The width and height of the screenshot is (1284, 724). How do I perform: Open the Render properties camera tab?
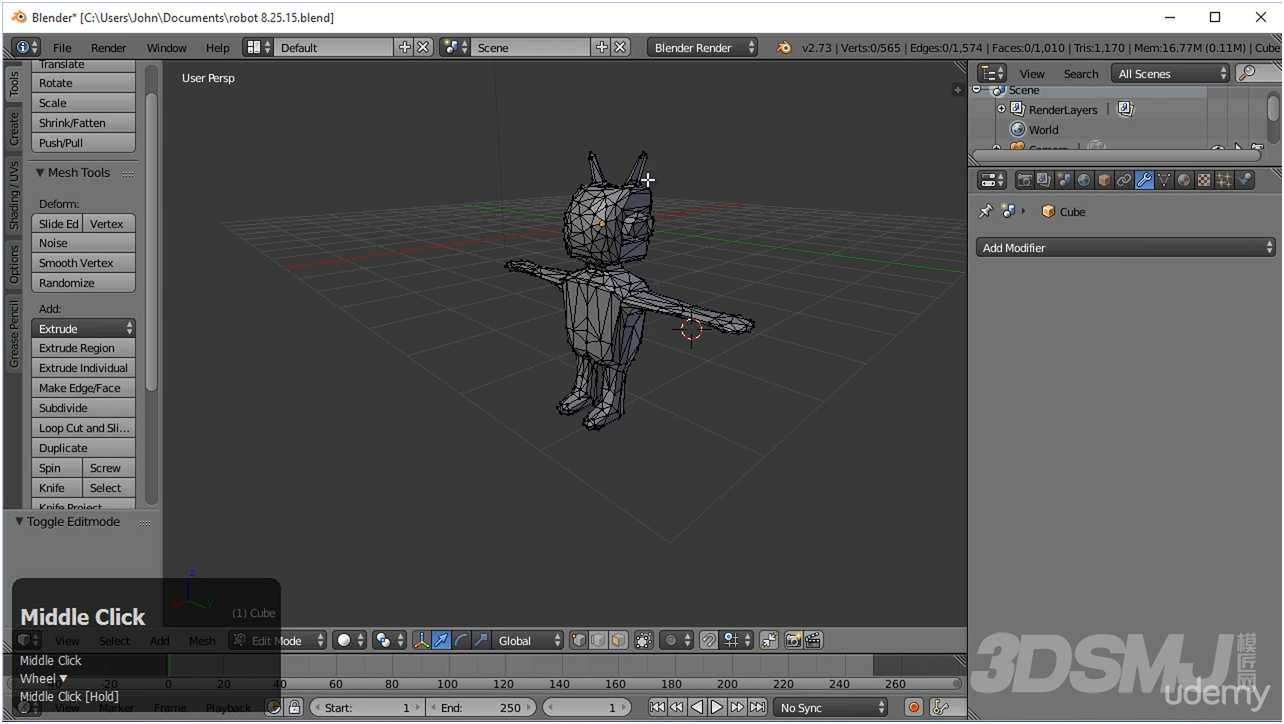pyautogui.click(x=1025, y=180)
